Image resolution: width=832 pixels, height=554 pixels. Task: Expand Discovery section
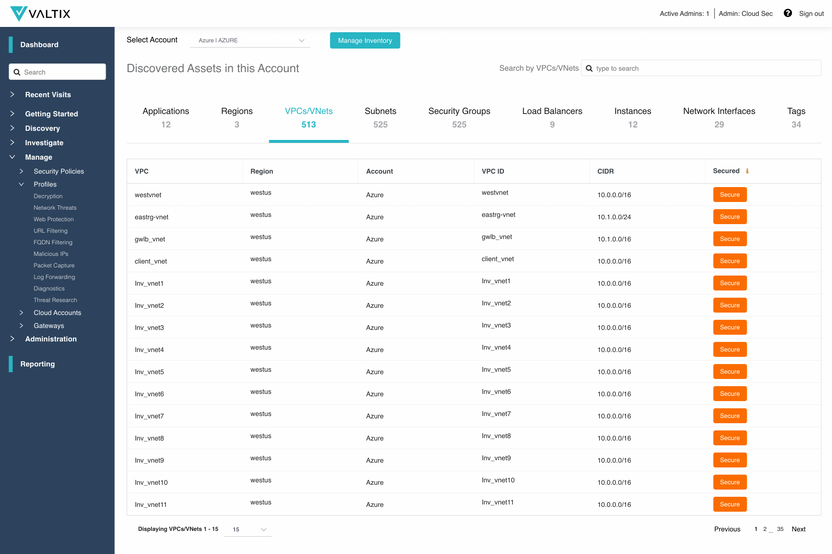click(x=12, y=128)
